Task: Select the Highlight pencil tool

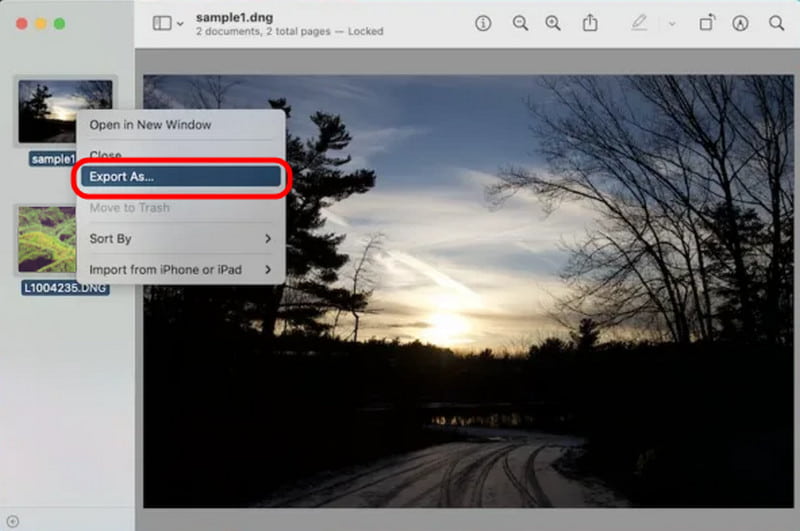Action: click(x=639, y=23)
